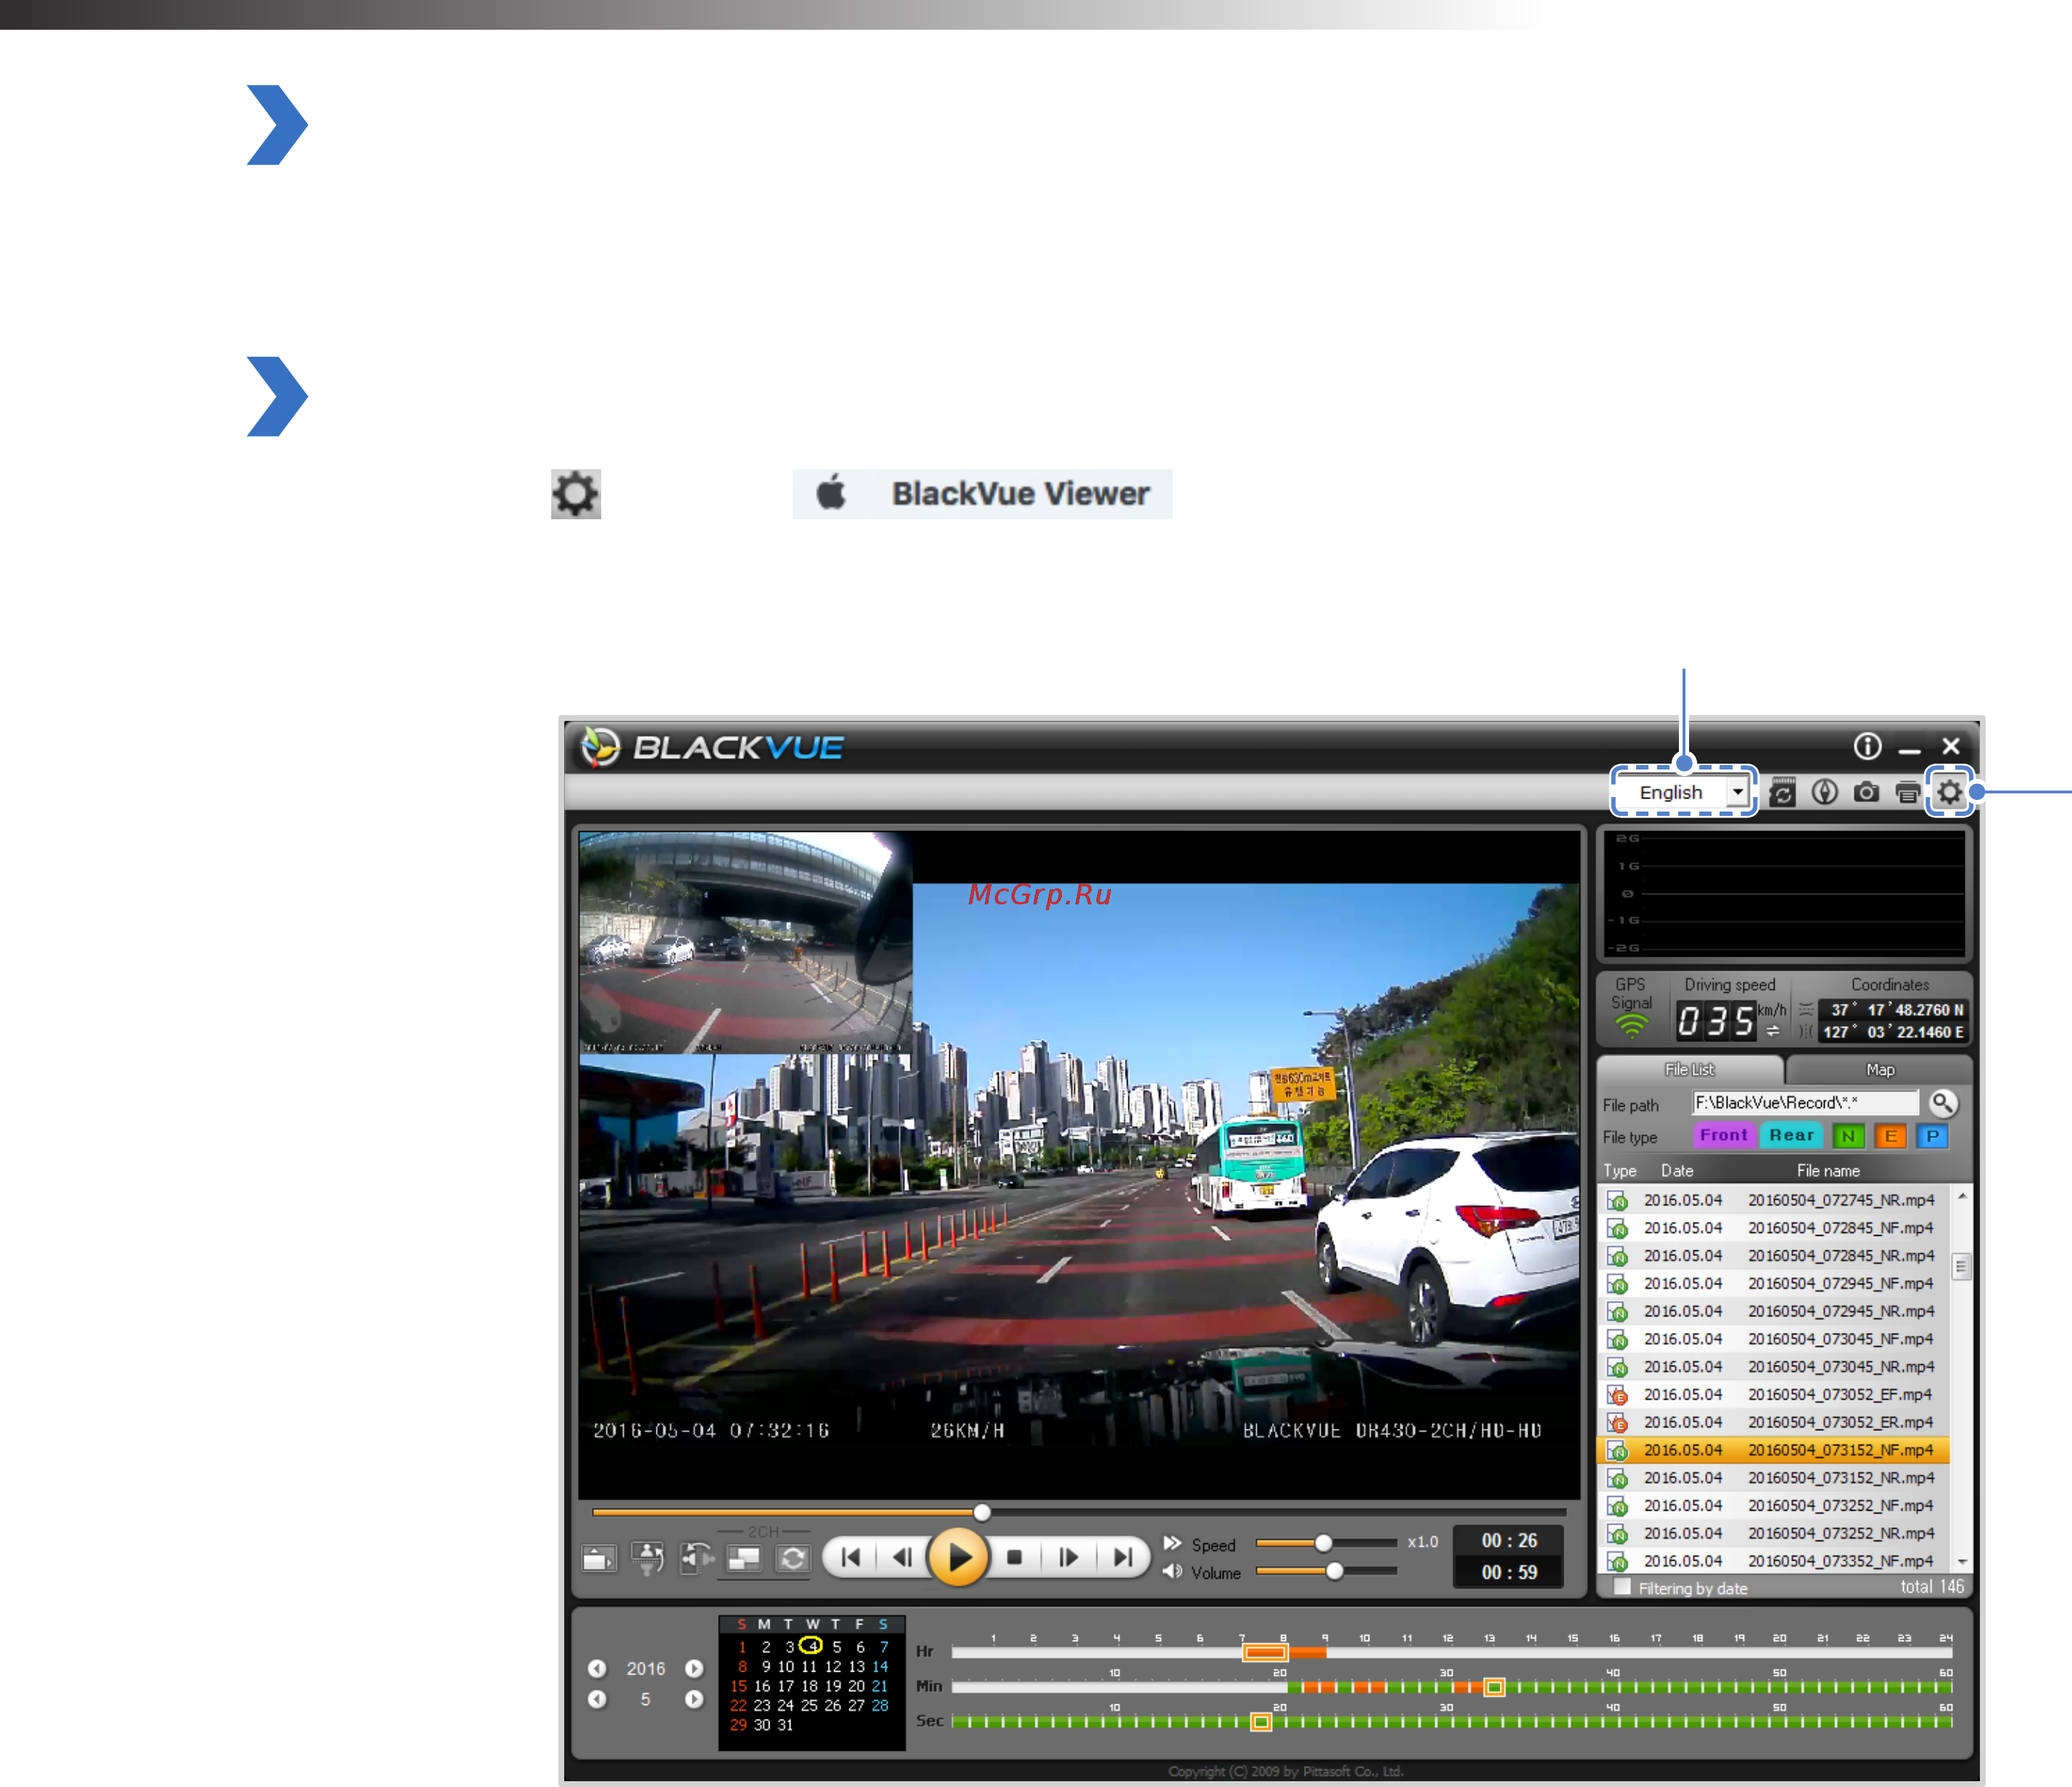Click the orange Play button
The height and width of the screenshot is (1787, 2072).
click(x=958, y=1557)
